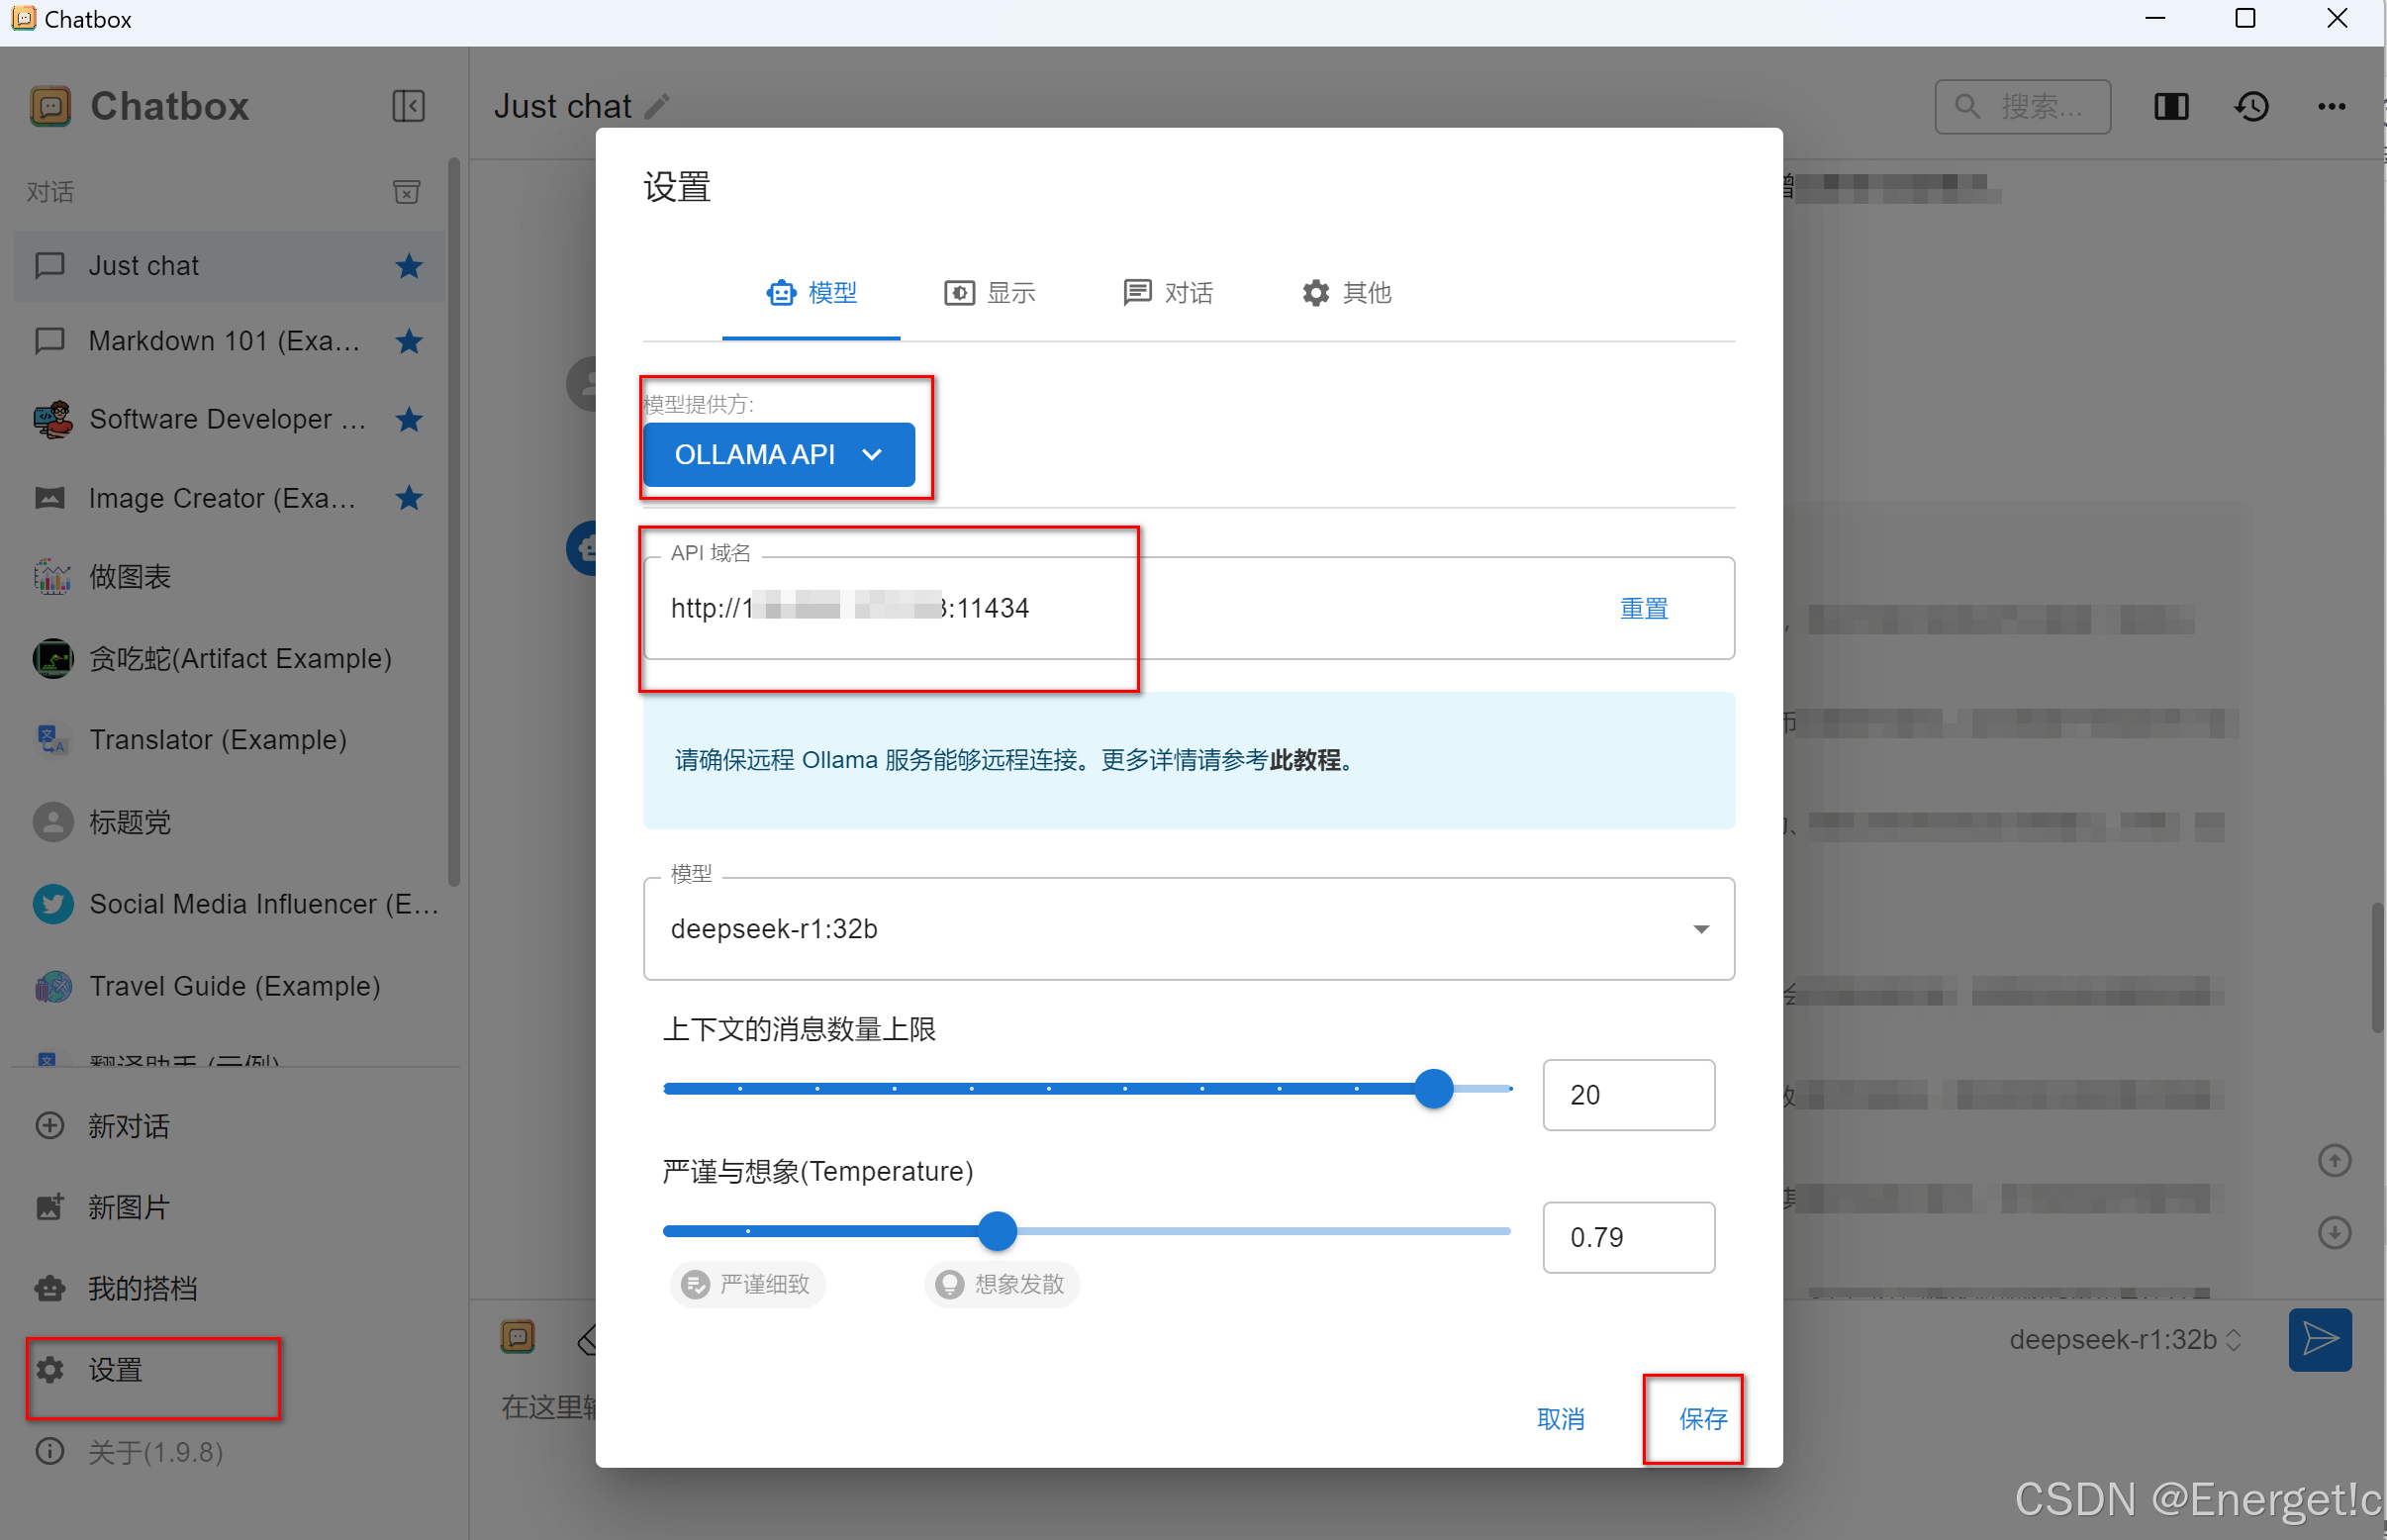
Task: Open the three-dots more menu
Action: [x=2331, y=106]
